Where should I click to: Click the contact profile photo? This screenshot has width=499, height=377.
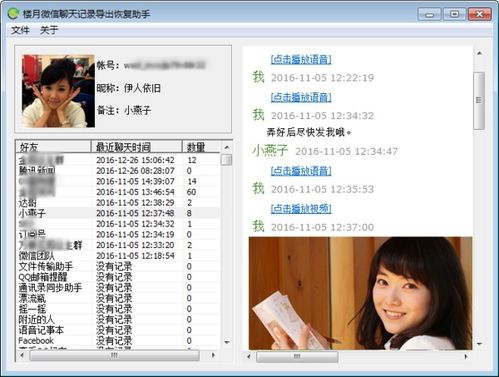[58, 91]
